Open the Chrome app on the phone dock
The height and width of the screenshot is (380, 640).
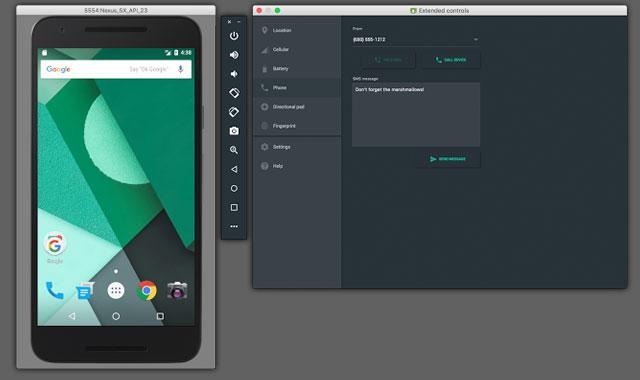pyautogui.click(x=147, y=291)
